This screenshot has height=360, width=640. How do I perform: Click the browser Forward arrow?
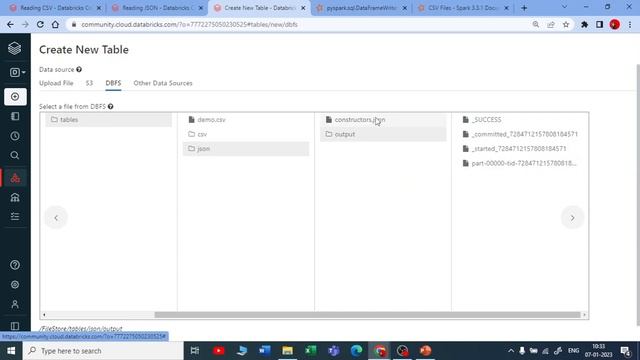coord(25,24)
